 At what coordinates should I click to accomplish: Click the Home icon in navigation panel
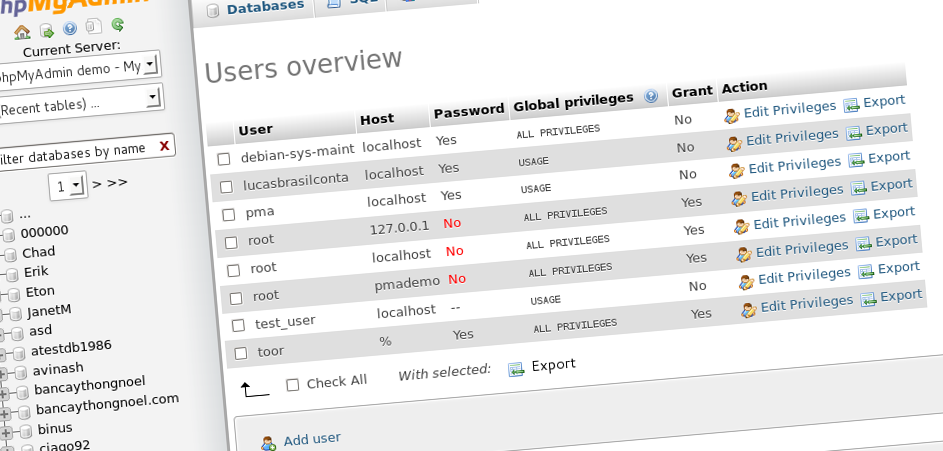(x=22, y=30)
